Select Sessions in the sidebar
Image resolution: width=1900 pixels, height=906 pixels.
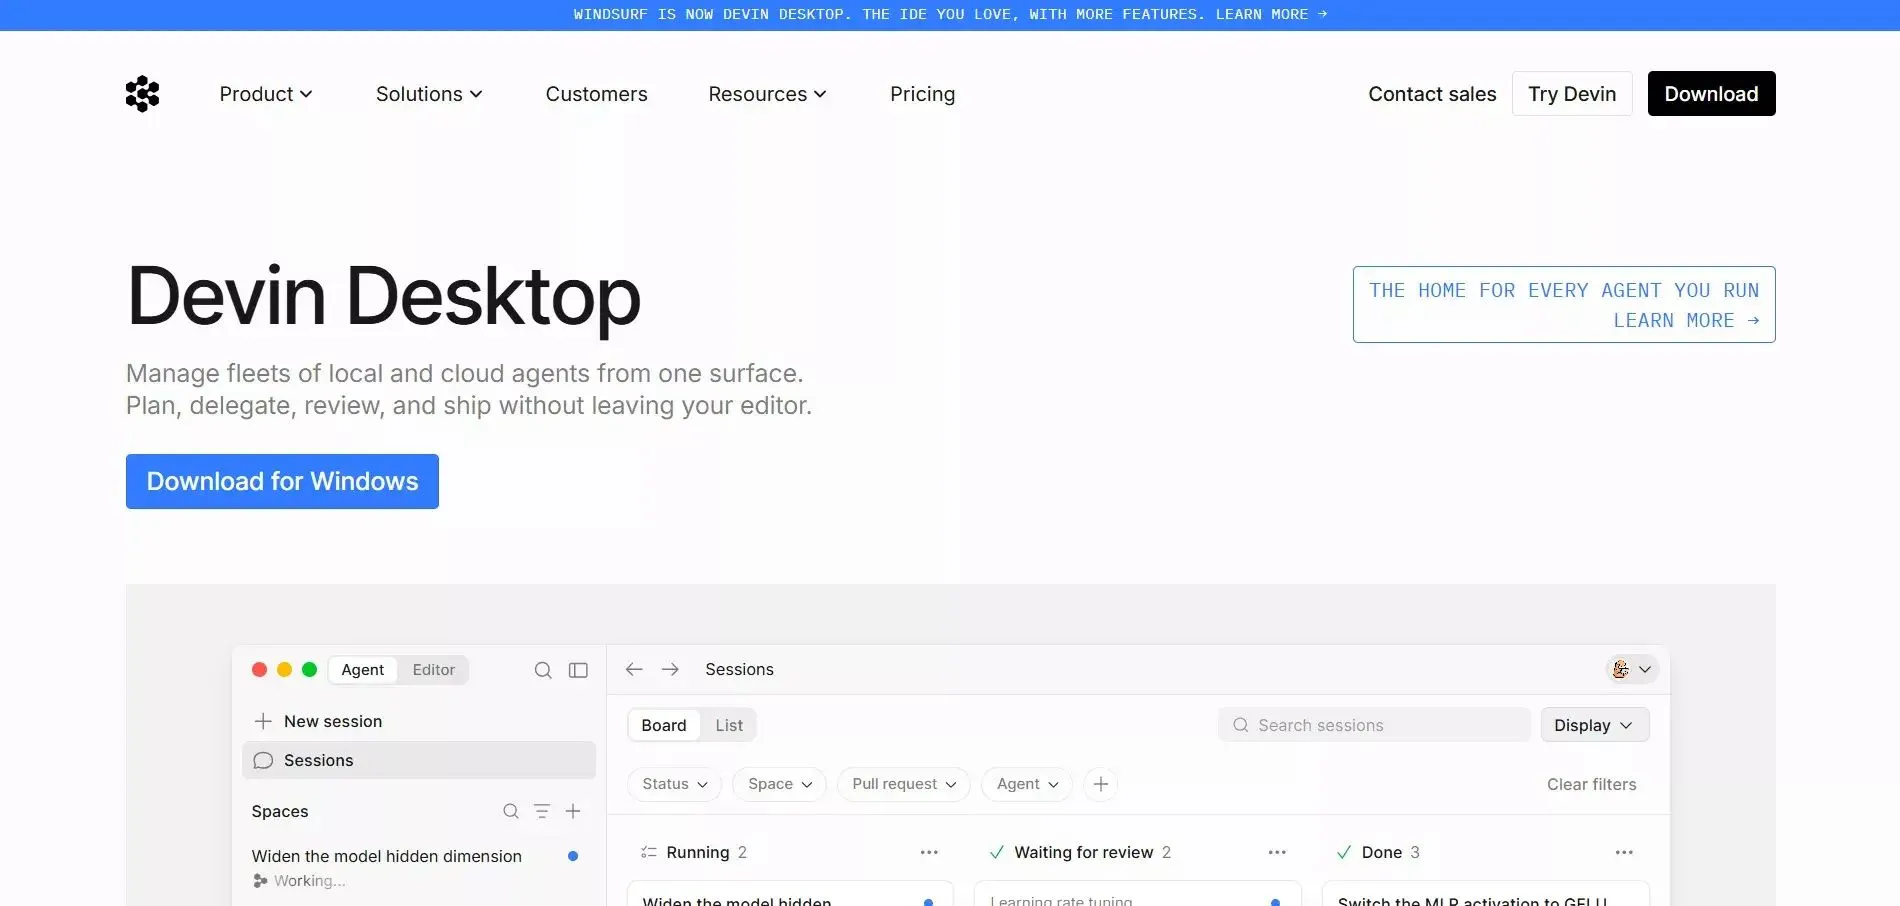pyautogui.click(x=419, y=760)
